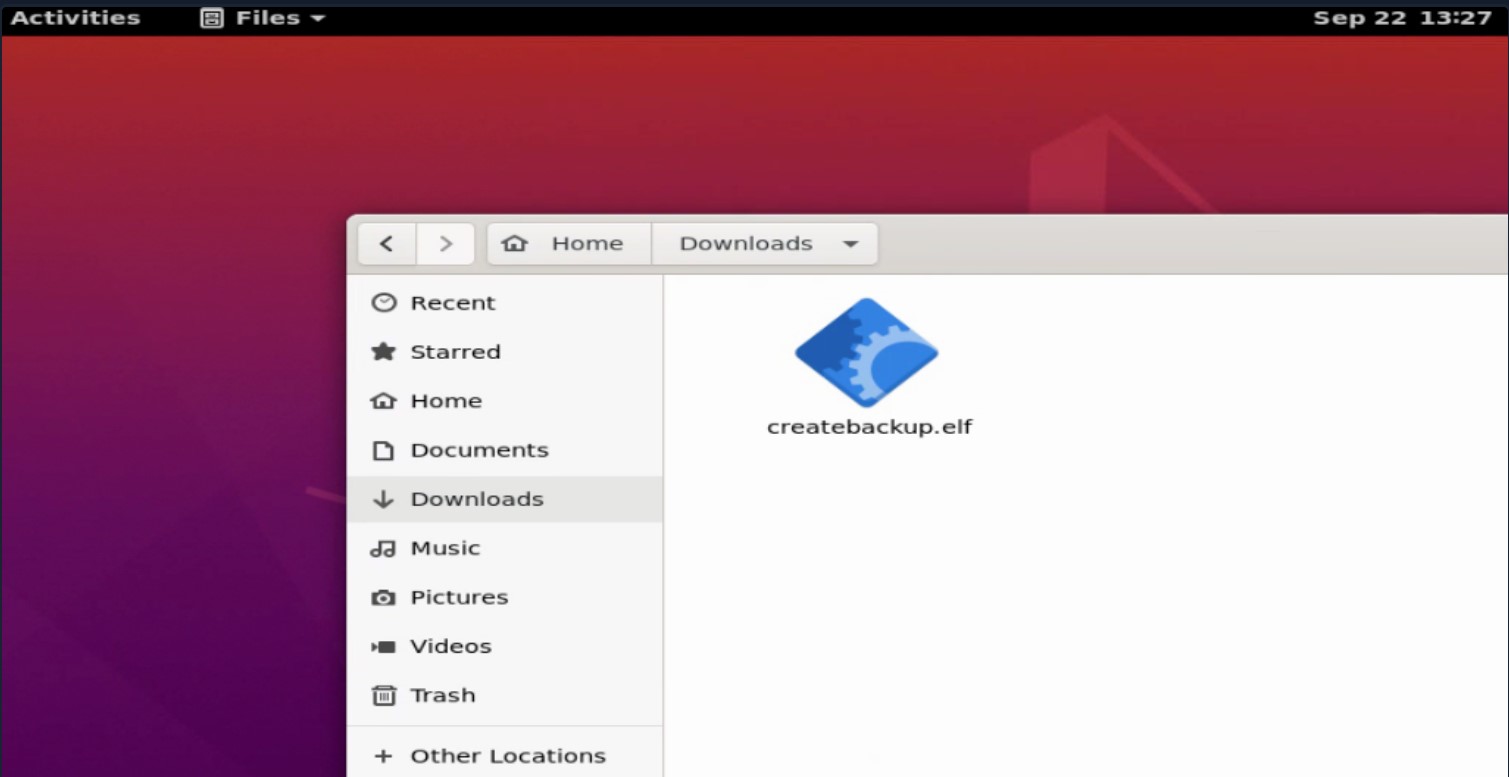Open the Activities overview
The width and height of the screenshot is (1509, 777).
click(x=76, y=18)
